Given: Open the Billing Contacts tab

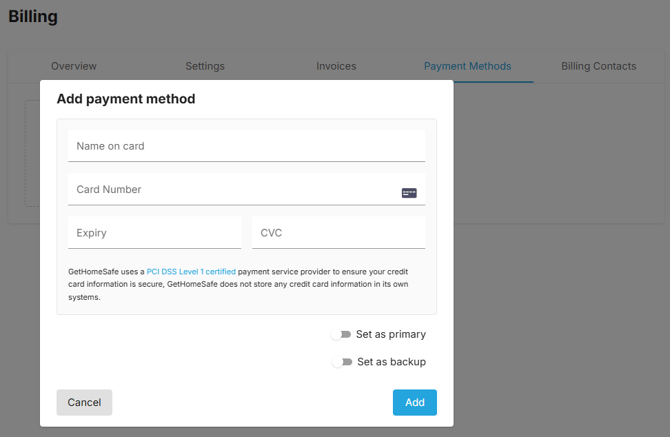Looking at the screenshot, I should (599, 66).
